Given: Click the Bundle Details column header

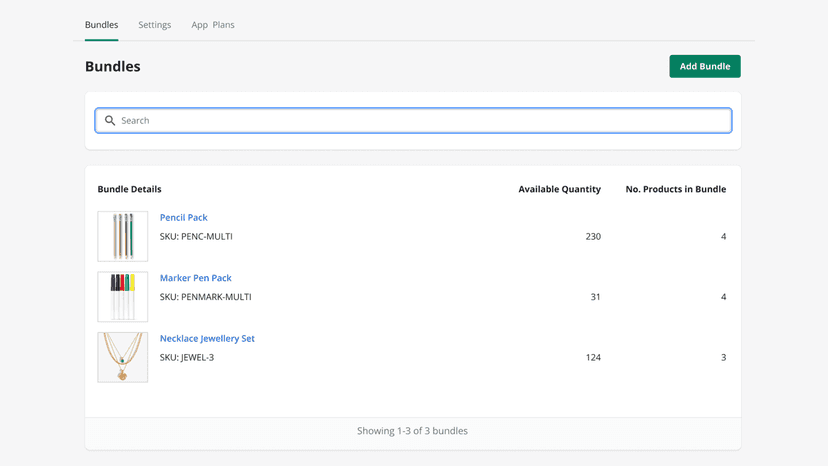Looking at the screenshot, I should [129, 189].
